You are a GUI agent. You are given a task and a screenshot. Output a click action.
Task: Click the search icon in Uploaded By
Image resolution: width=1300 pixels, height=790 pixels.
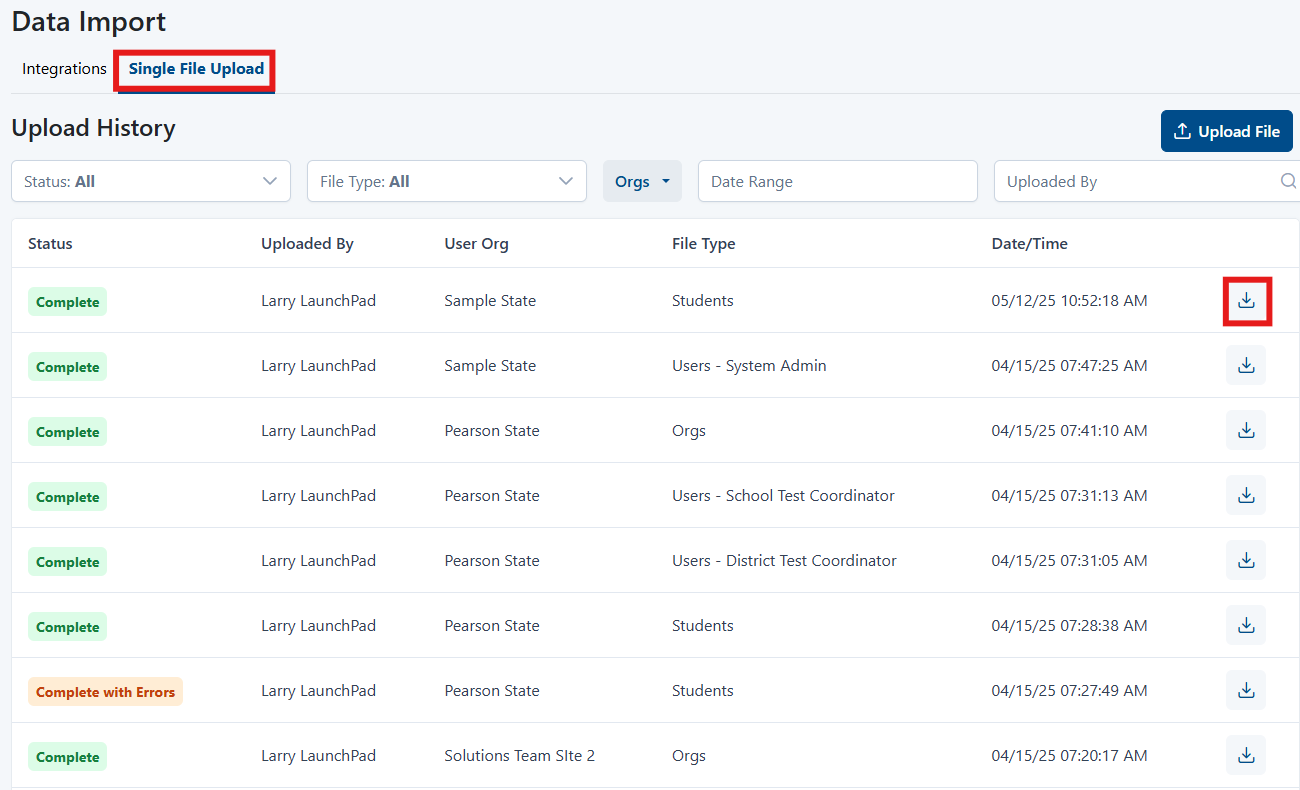point(1288,182)
